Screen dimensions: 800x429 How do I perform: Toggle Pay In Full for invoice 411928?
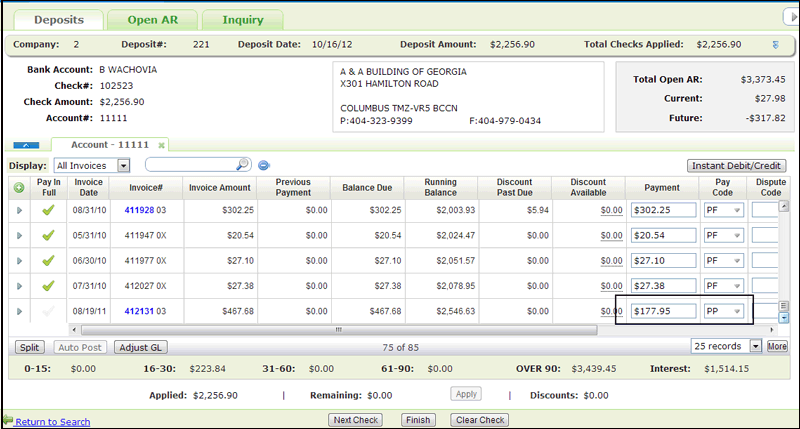tap(48, 210)
